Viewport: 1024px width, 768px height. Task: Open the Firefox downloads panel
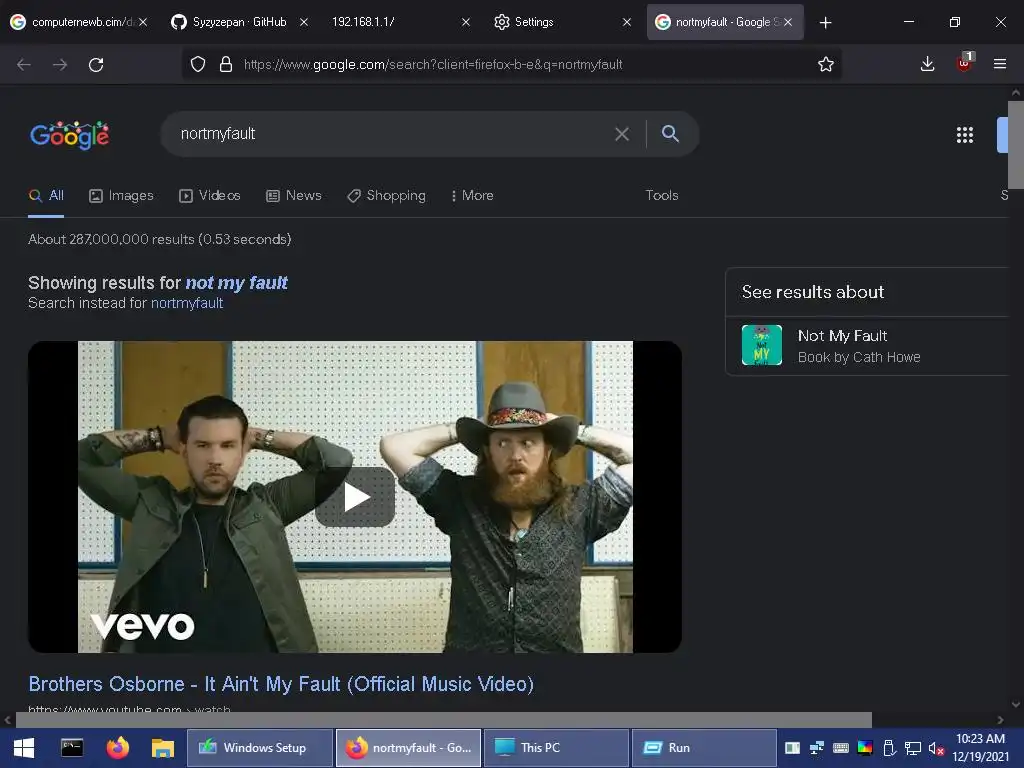927,64
